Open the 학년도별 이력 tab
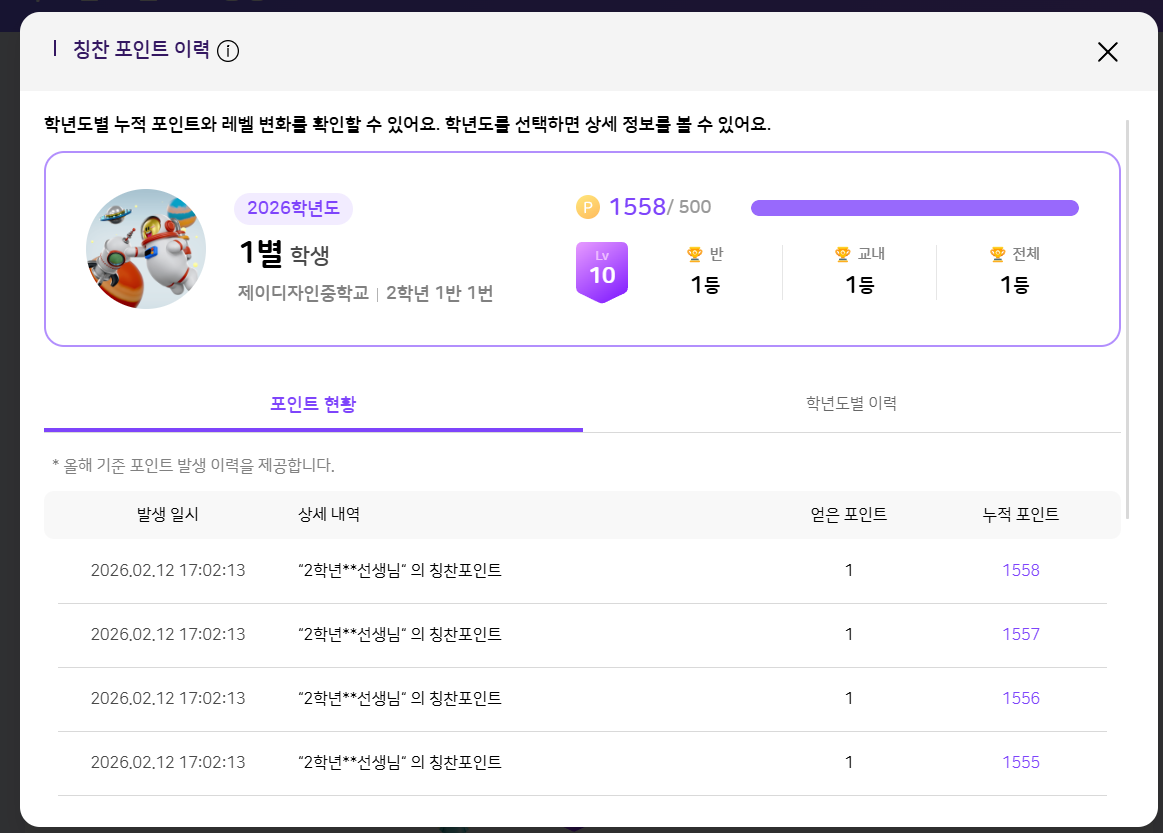Image resolution: width=1163 pixels, height=833 pixels. [851, 404]
